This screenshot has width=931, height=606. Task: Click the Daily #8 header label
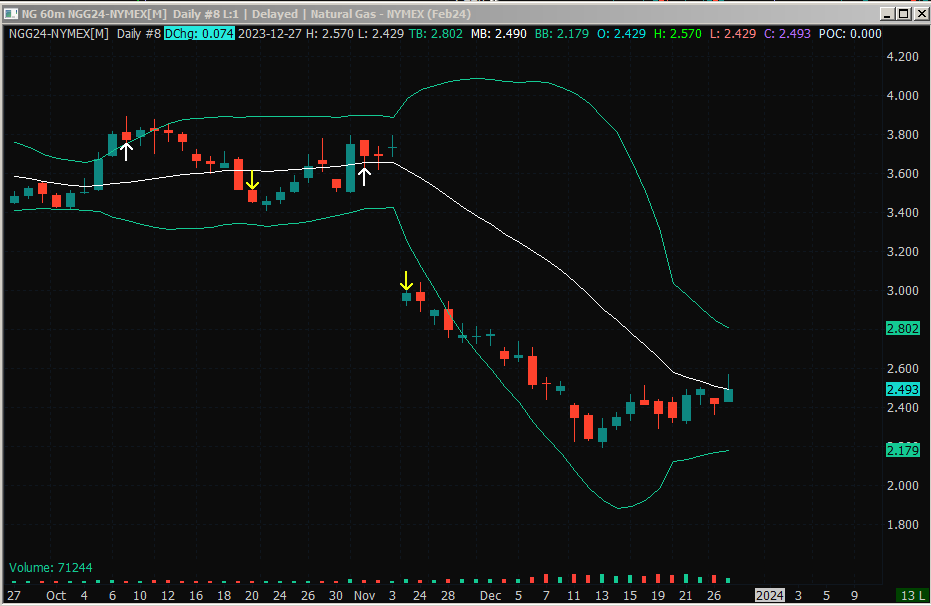tap(138, 33)
